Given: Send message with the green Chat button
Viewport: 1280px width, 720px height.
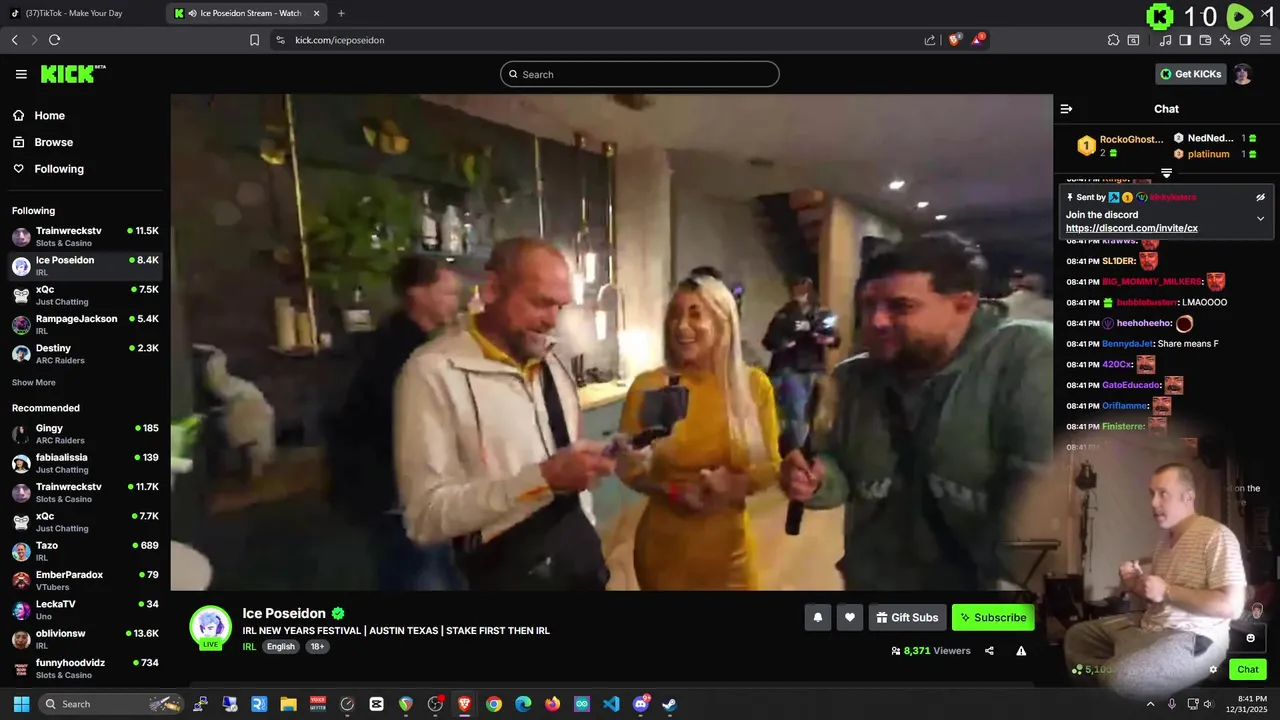Looking at the screenshot, I should coord(1248,670).
